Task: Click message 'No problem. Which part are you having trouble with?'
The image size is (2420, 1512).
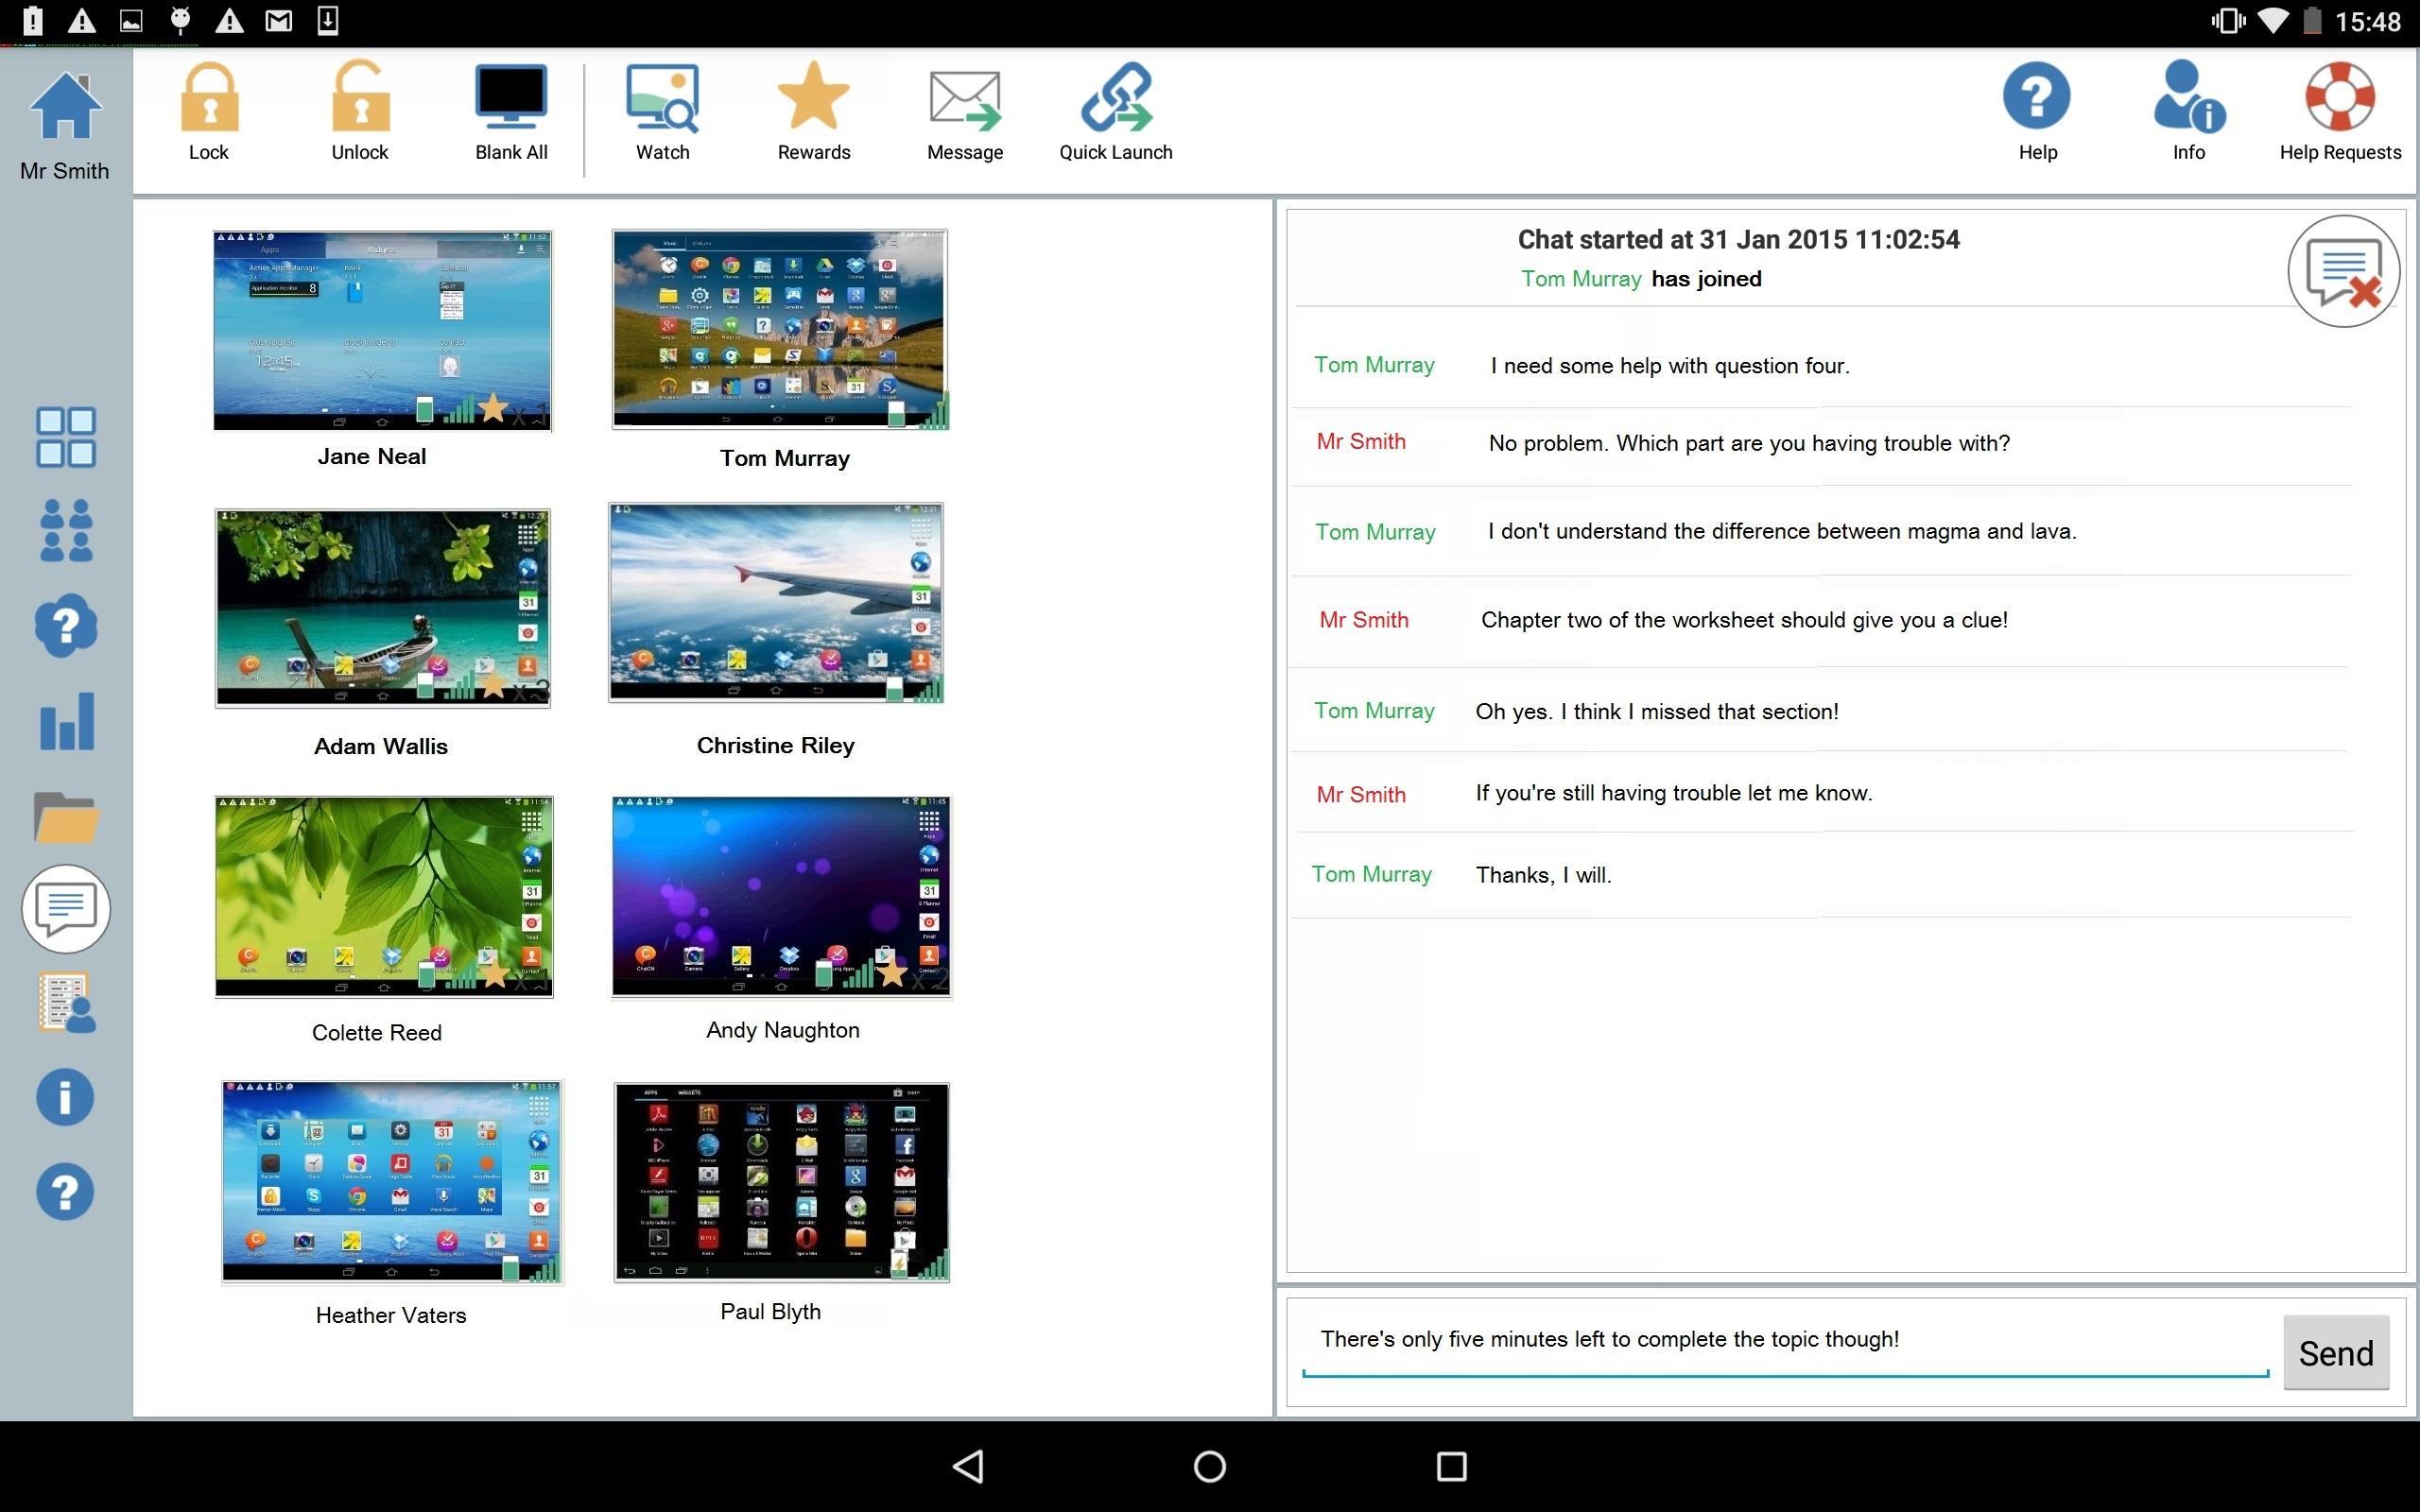Action: pos(1749,443)
